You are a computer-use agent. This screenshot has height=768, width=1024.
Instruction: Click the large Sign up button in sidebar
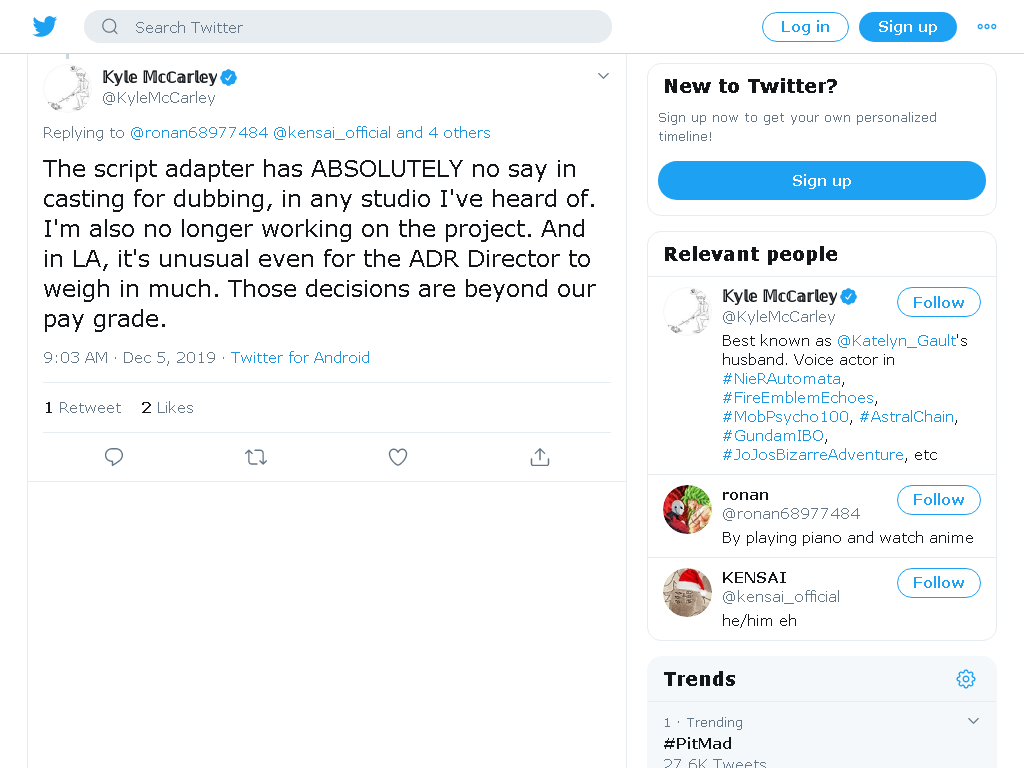(822, 181)
